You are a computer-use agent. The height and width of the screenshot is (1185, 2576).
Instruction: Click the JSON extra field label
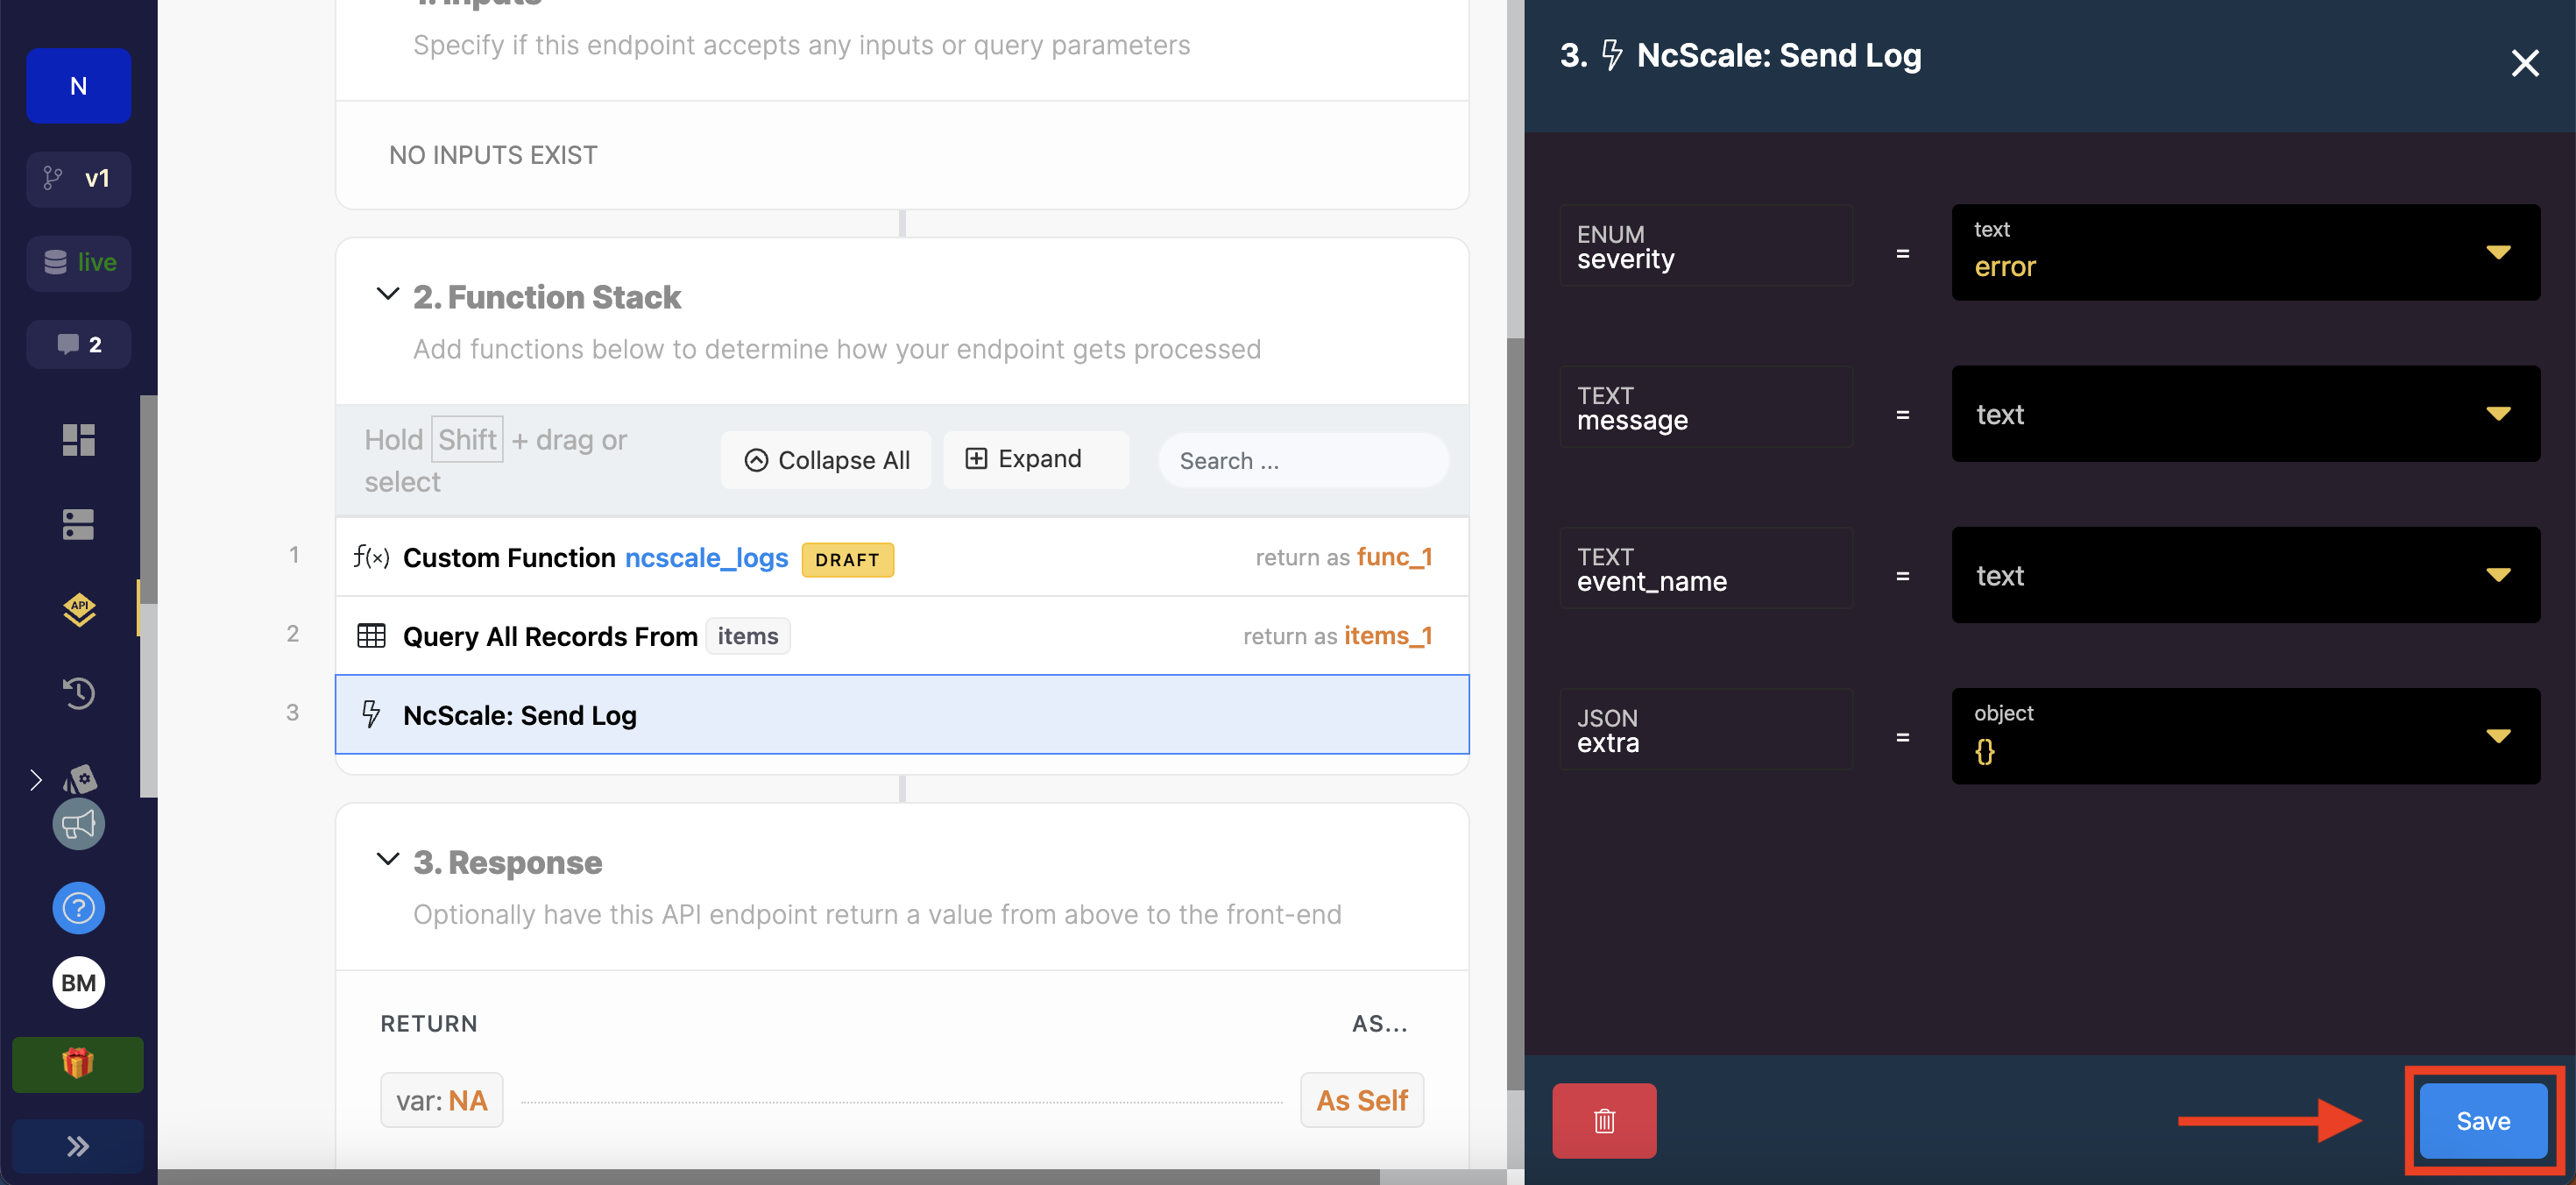(x=1706, y=730)
